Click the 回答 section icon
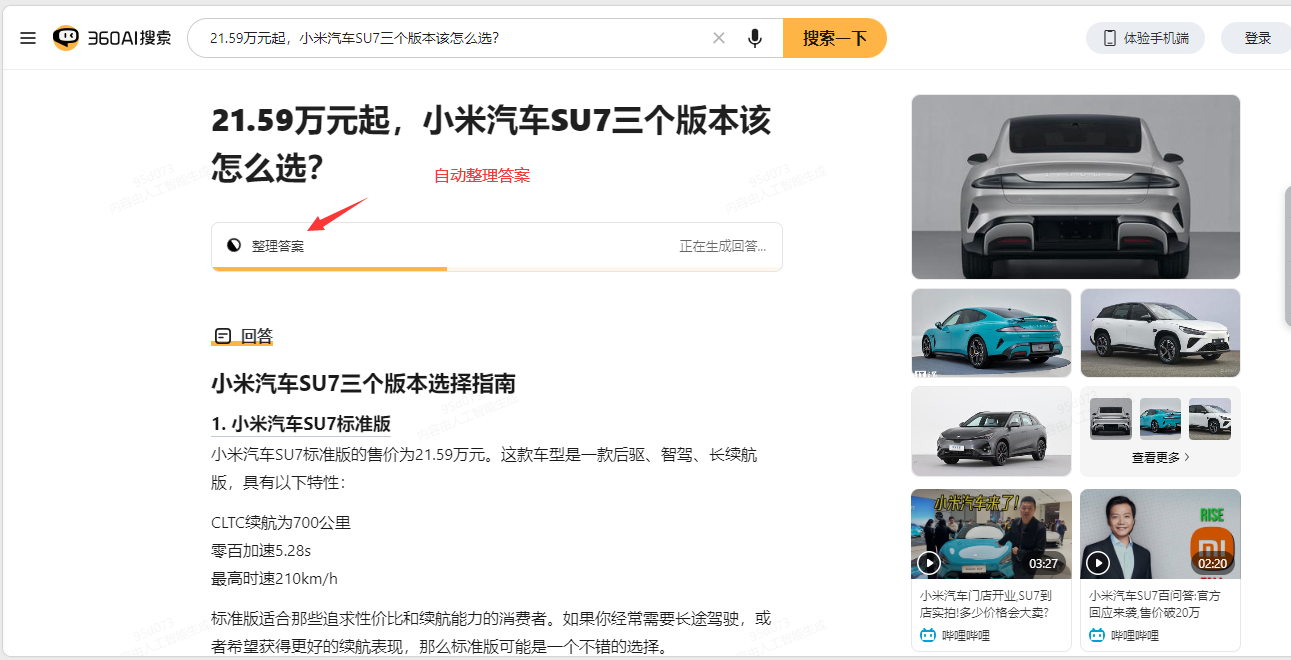The image size is (1291, 660). click(x=223, y=336)
